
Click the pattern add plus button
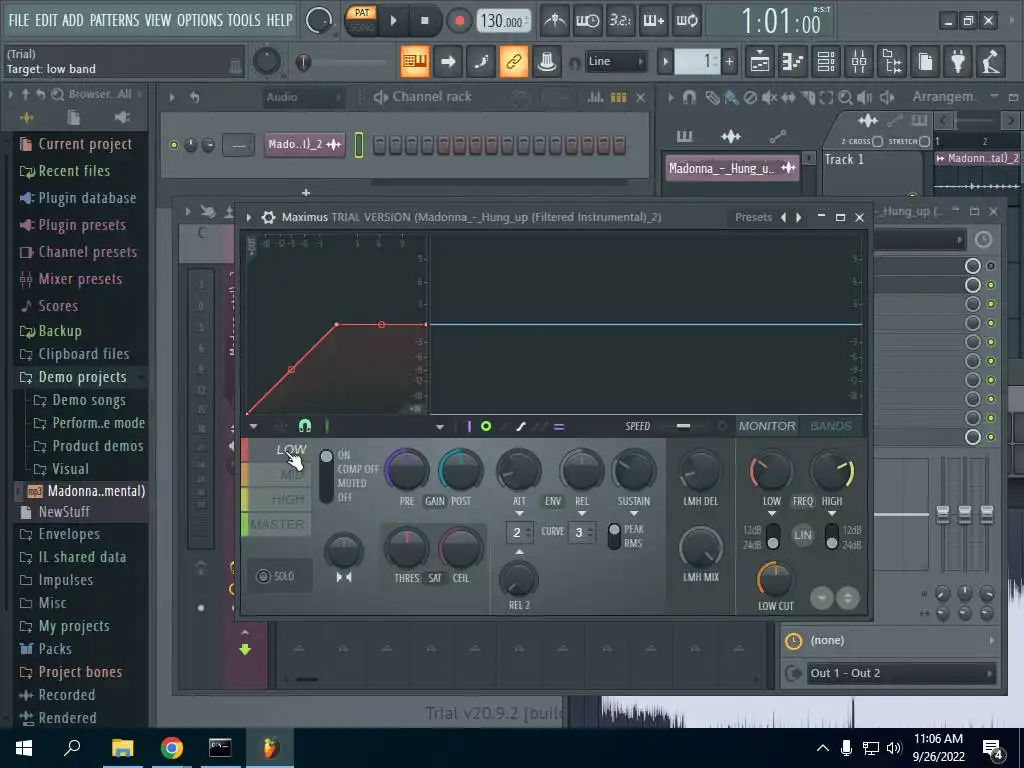pyautogui.click(x=729, y=62)
